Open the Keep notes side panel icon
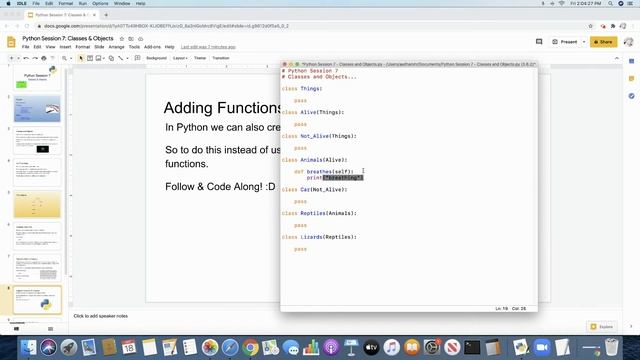This screenshot has height=360, width=640. 631,78
